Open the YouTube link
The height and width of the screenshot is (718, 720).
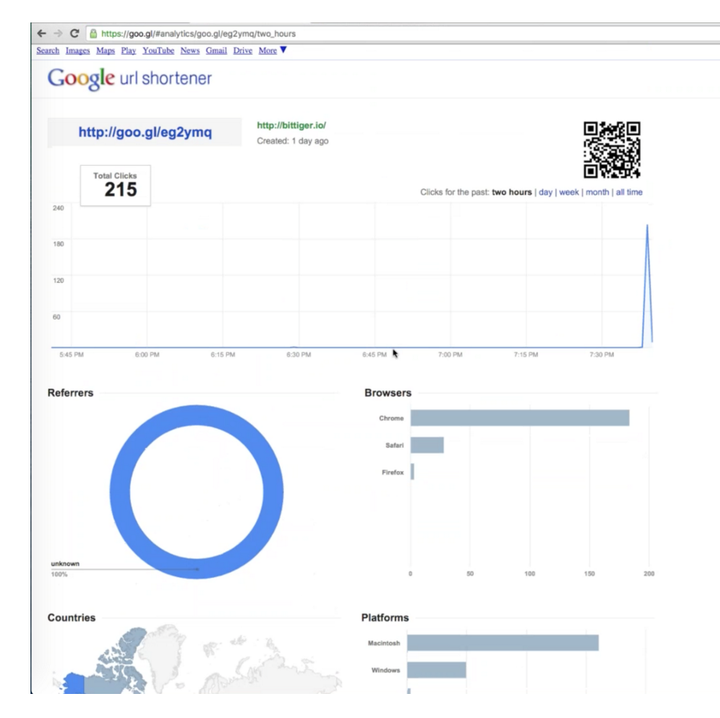(x=158, y=50)
